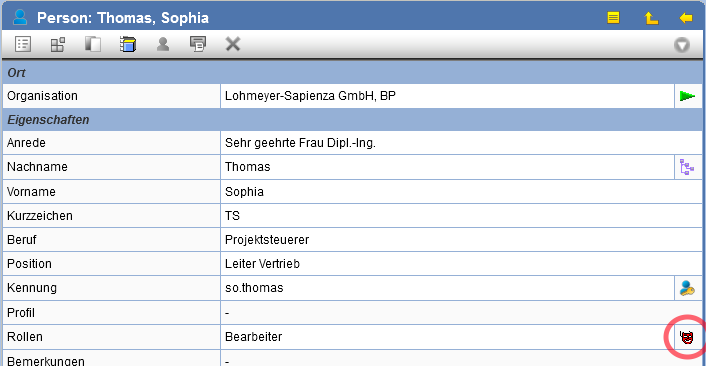Viewport: 706px width, 366px height.
Task: Collapse the Eigenschaften section header
Action: tap(352, 120)
